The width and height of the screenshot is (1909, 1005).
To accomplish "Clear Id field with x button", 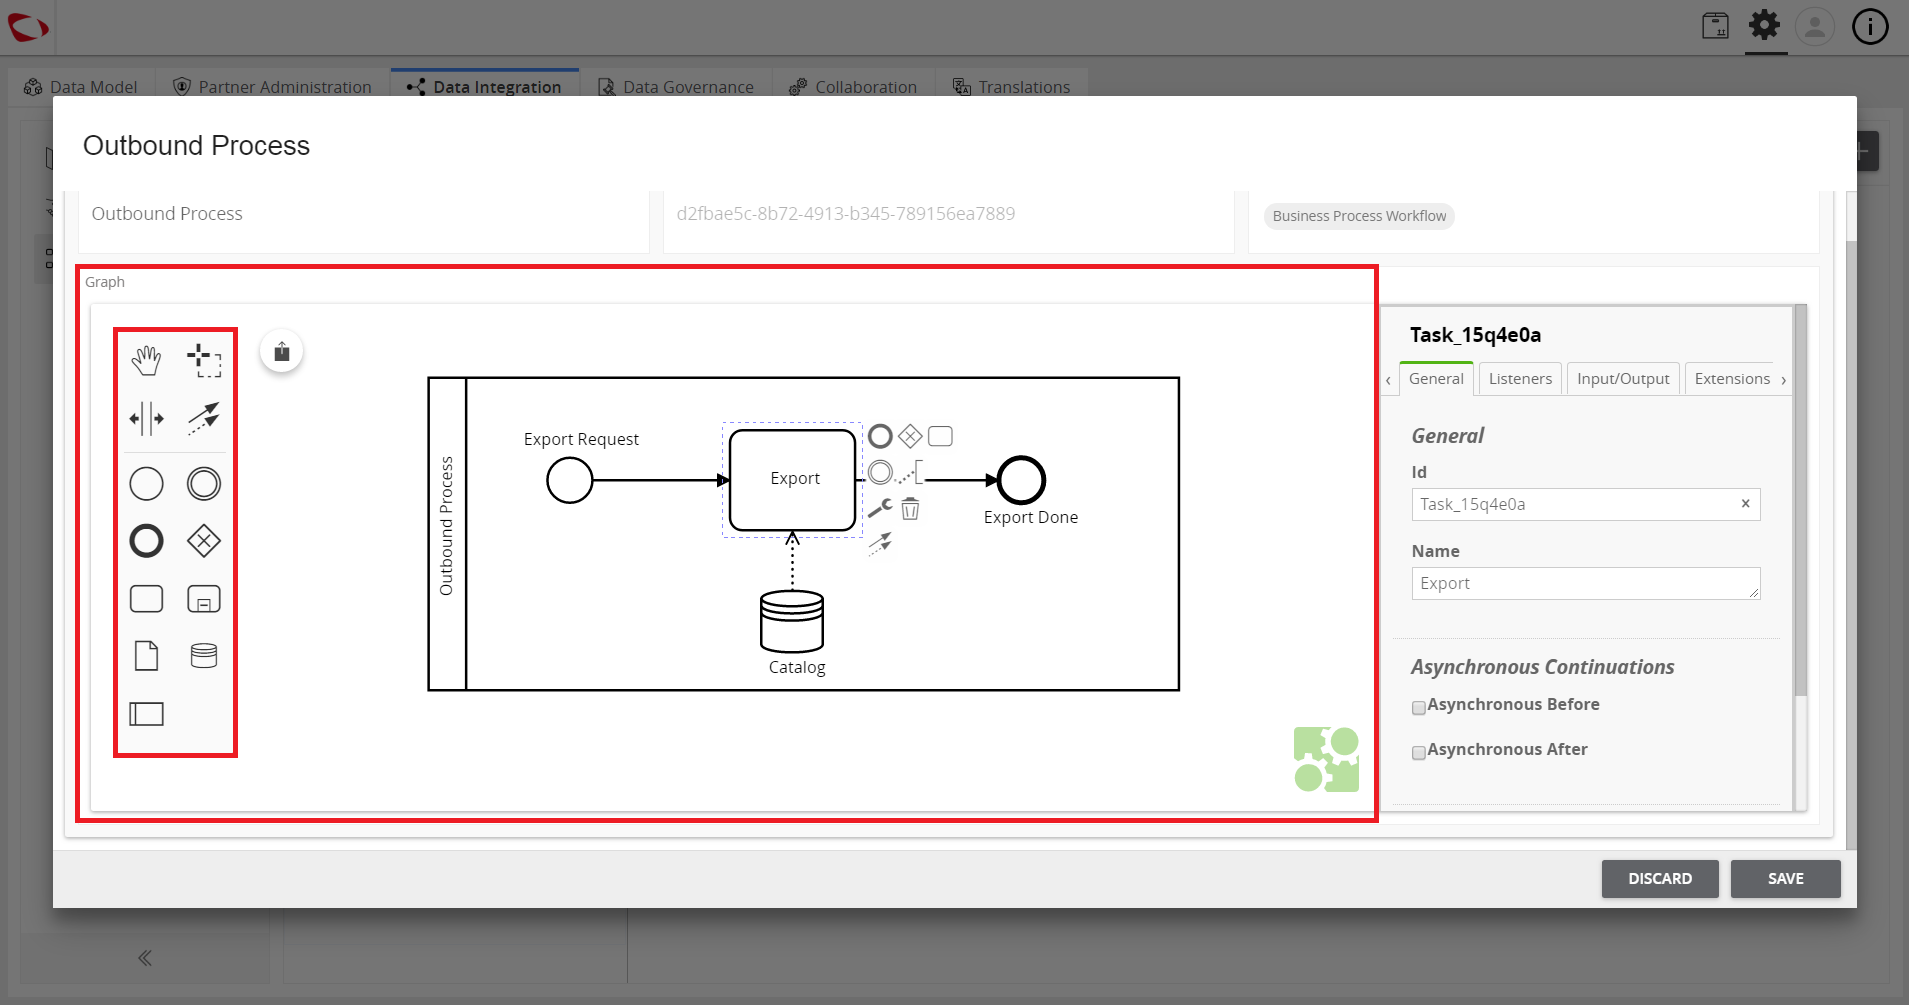I will tap(1745, 504).
